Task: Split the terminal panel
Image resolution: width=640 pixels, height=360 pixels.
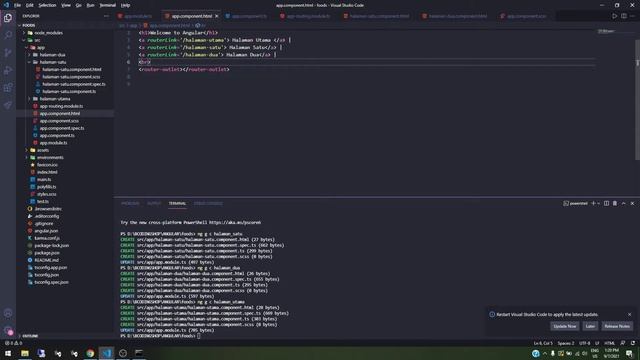Action: [x=606, y=203]
